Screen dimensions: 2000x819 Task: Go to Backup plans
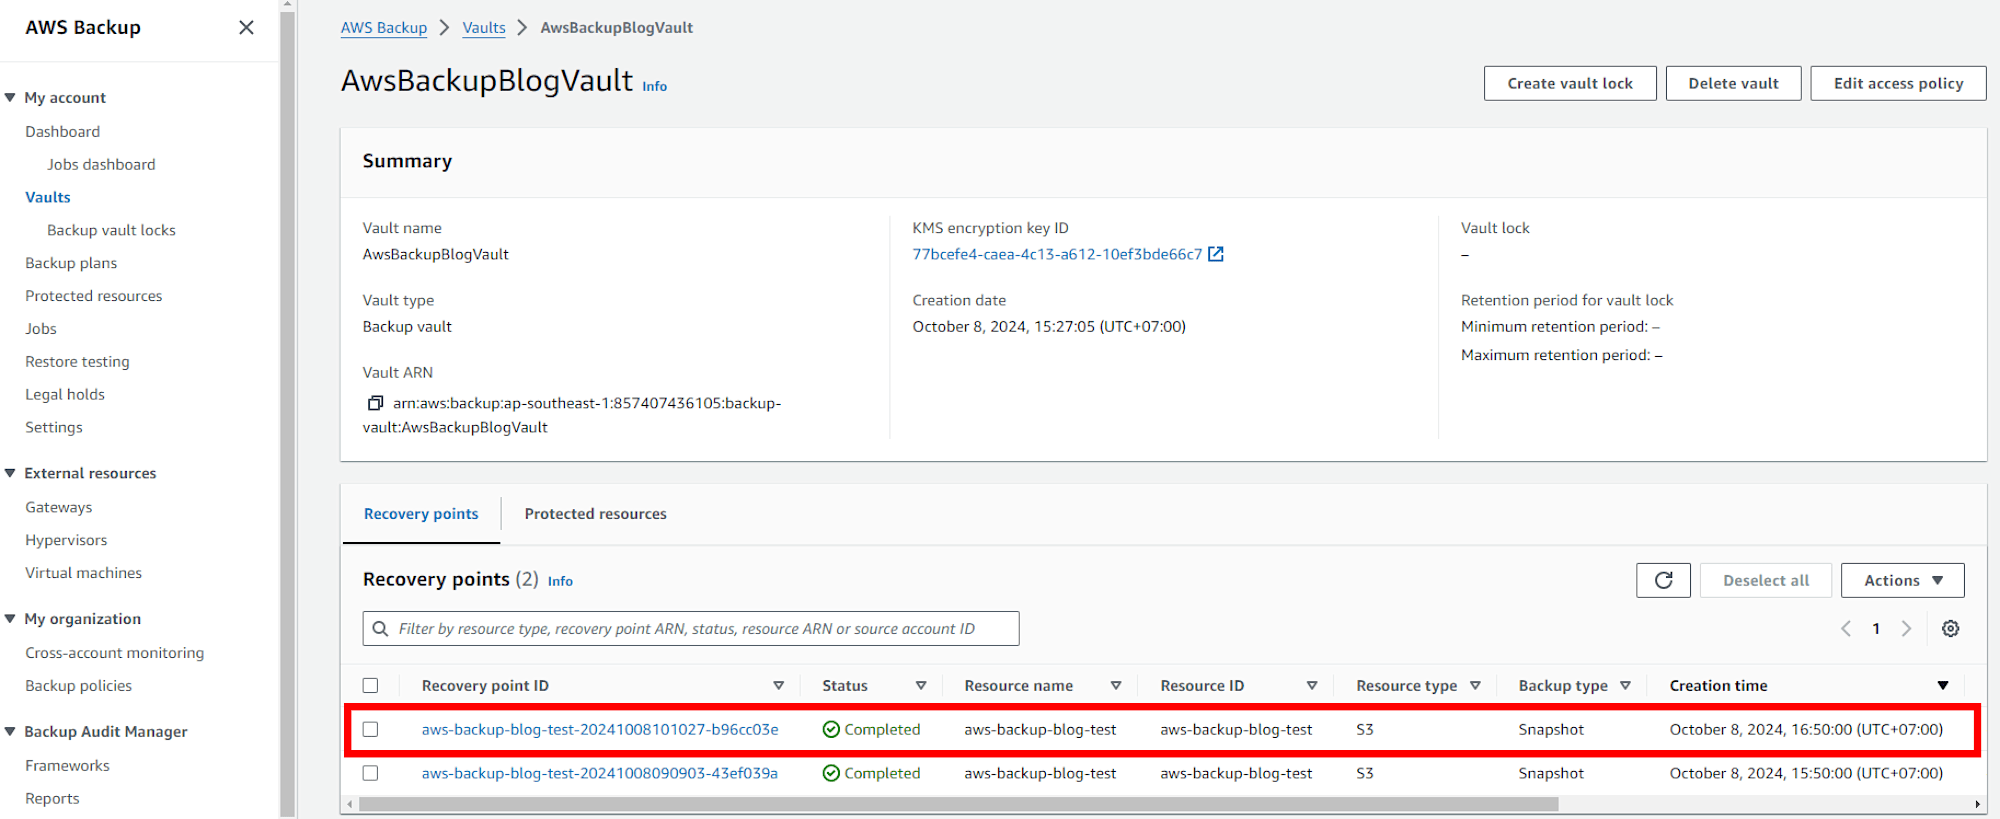[71, 264]
